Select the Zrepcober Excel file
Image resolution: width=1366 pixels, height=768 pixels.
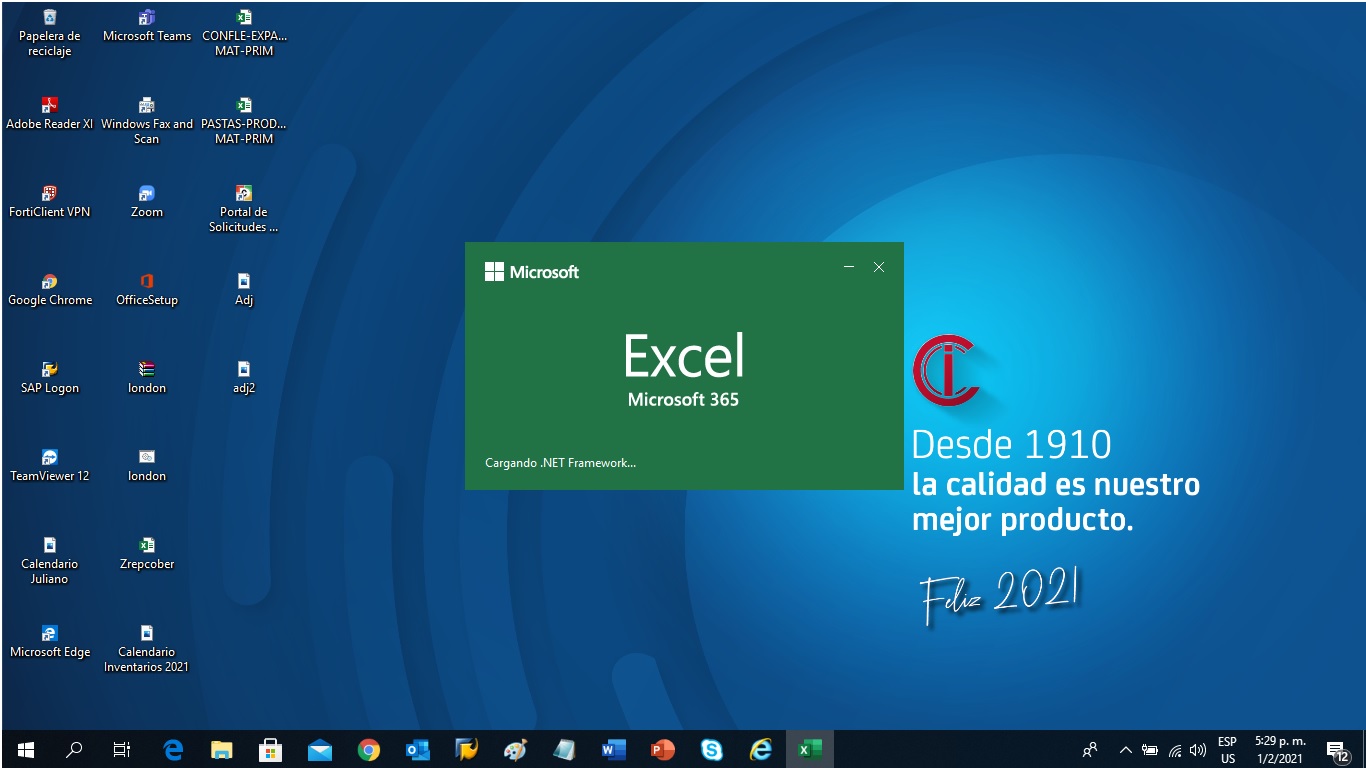pyautogui.click(x=147, y=554)
